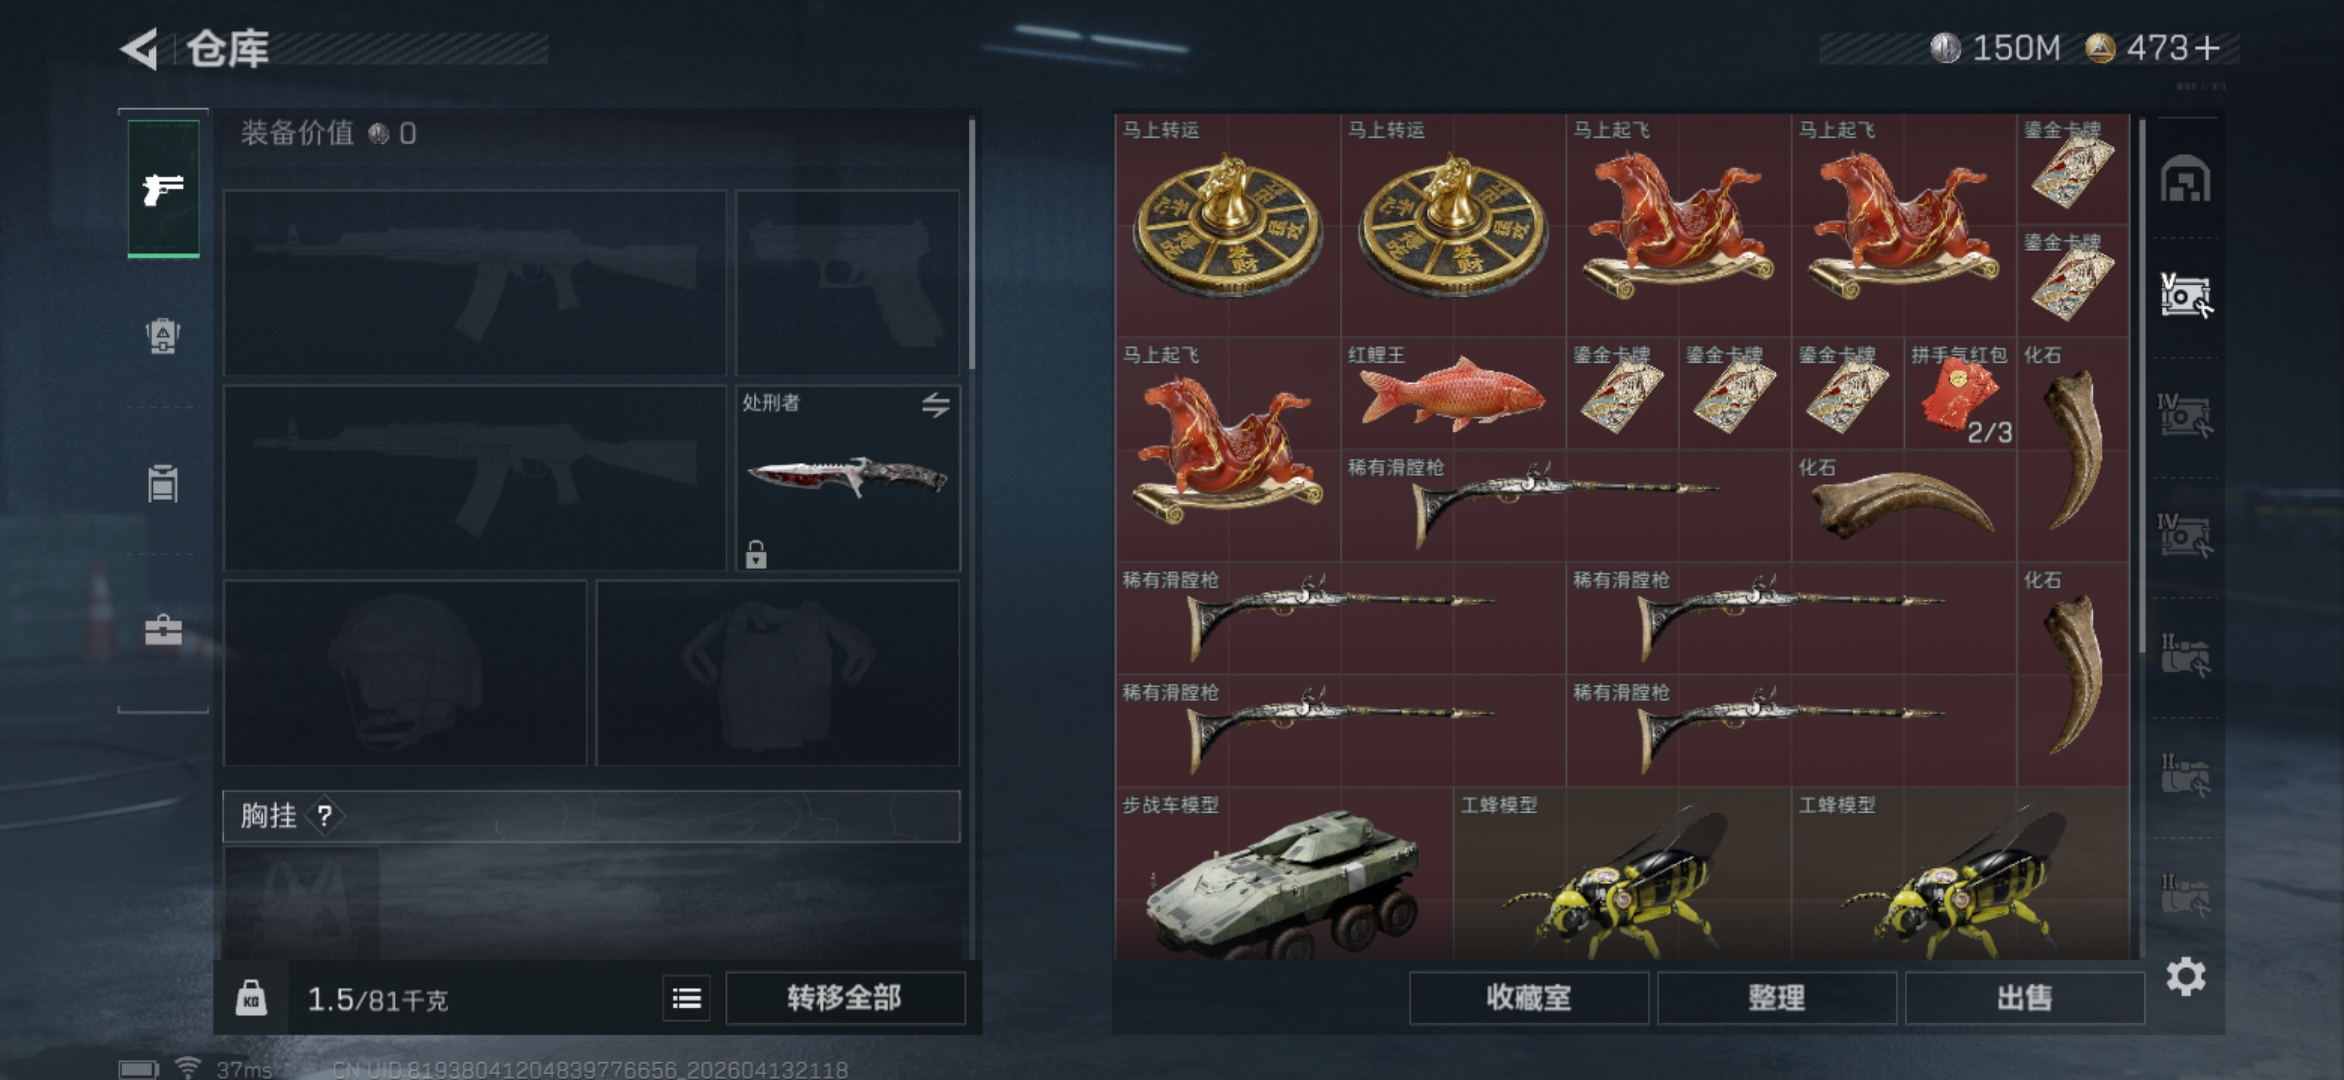Screen dimensions: 2344x1080
Task: Select the level V storage box icon
Action: 2186,296
